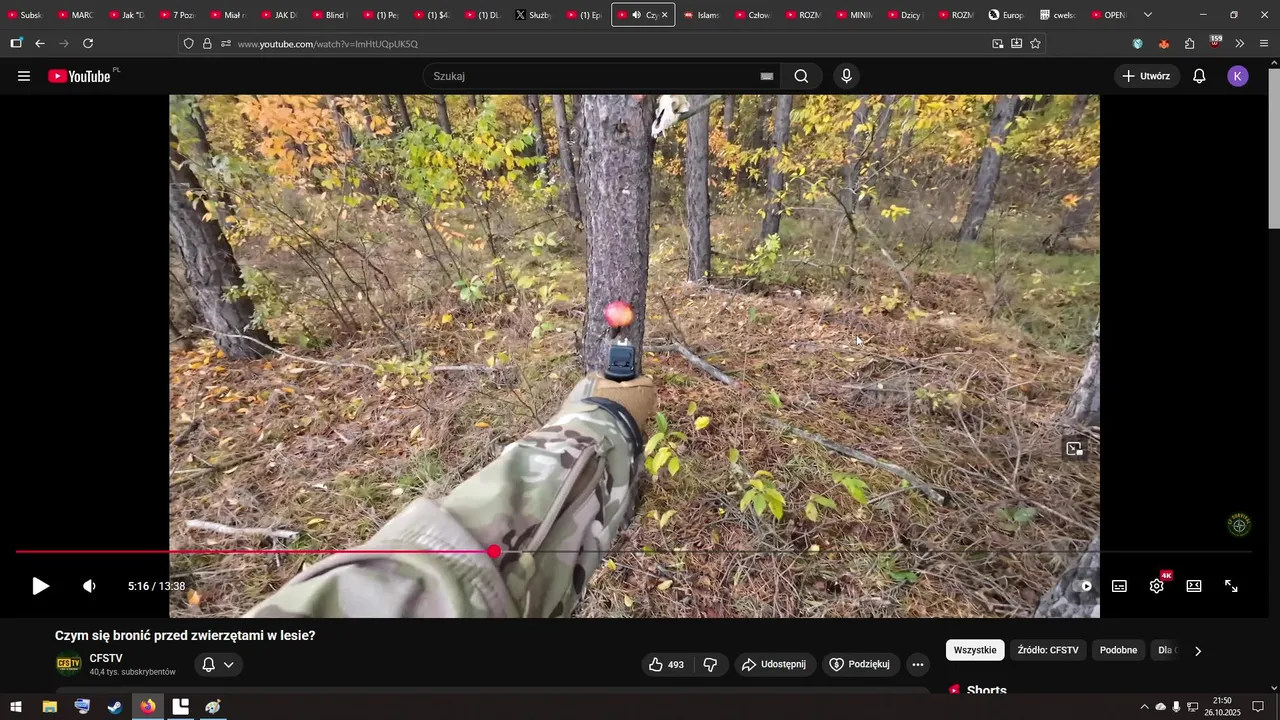Switch to the Blind browser tab
The image size is (1280, 720).
pos(329,15)
